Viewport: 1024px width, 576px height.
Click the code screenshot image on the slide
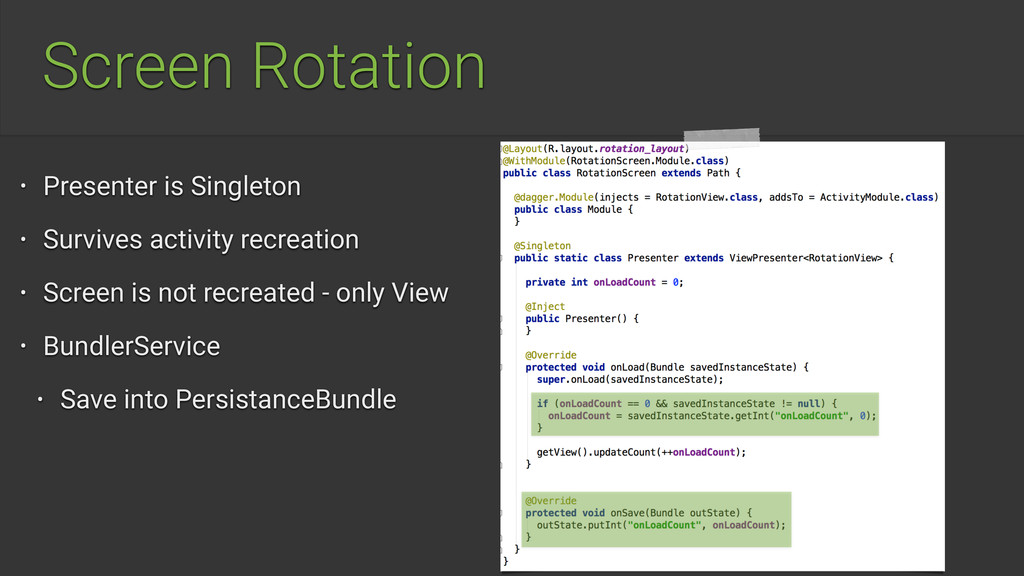pos(722,356)
